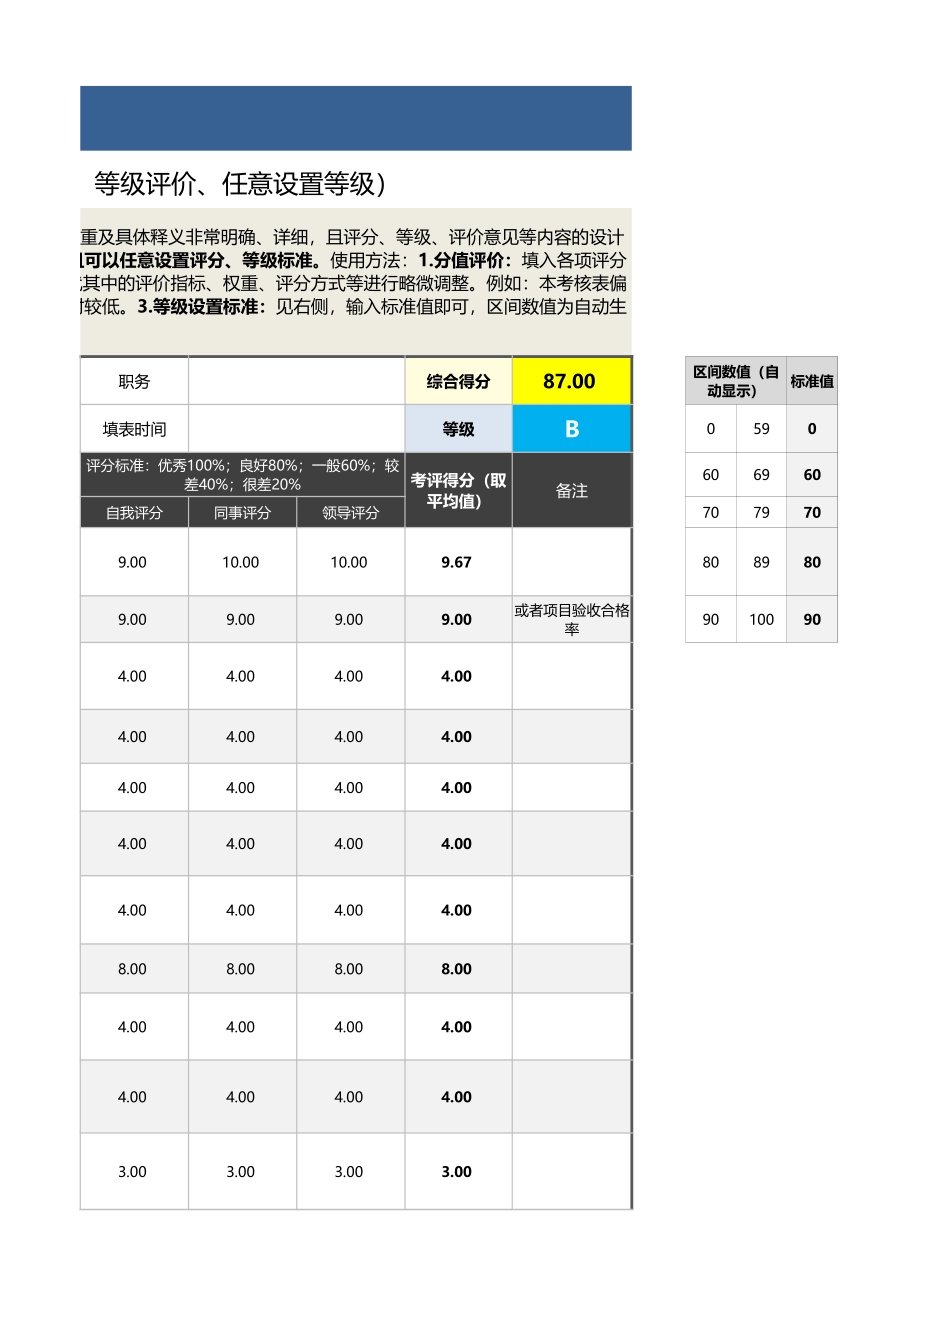Select the 自我评分 column header
Screen dimensions: 950x1344
[134, 512]
